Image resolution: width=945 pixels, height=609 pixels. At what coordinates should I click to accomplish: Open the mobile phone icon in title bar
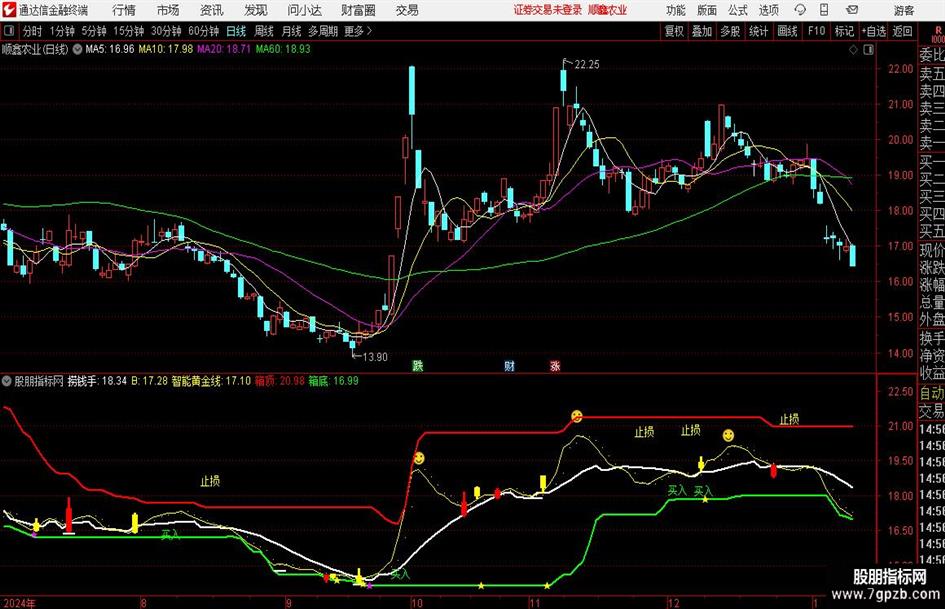point(824,10)
